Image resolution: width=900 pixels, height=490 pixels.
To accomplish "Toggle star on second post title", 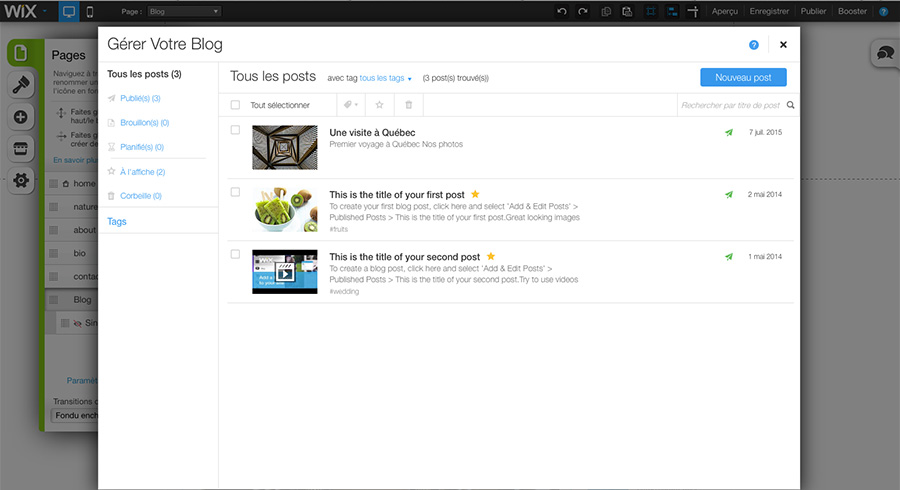I will (491, 256).
